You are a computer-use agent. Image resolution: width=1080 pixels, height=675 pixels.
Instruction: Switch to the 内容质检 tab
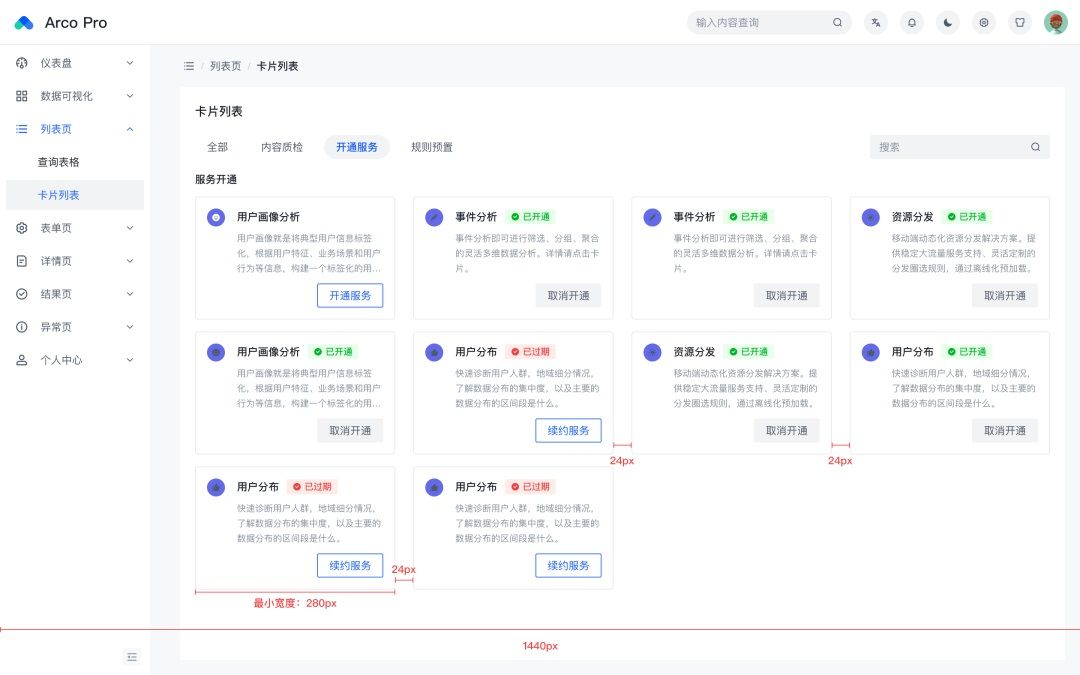pyautogui.click(x=282, y=147)
